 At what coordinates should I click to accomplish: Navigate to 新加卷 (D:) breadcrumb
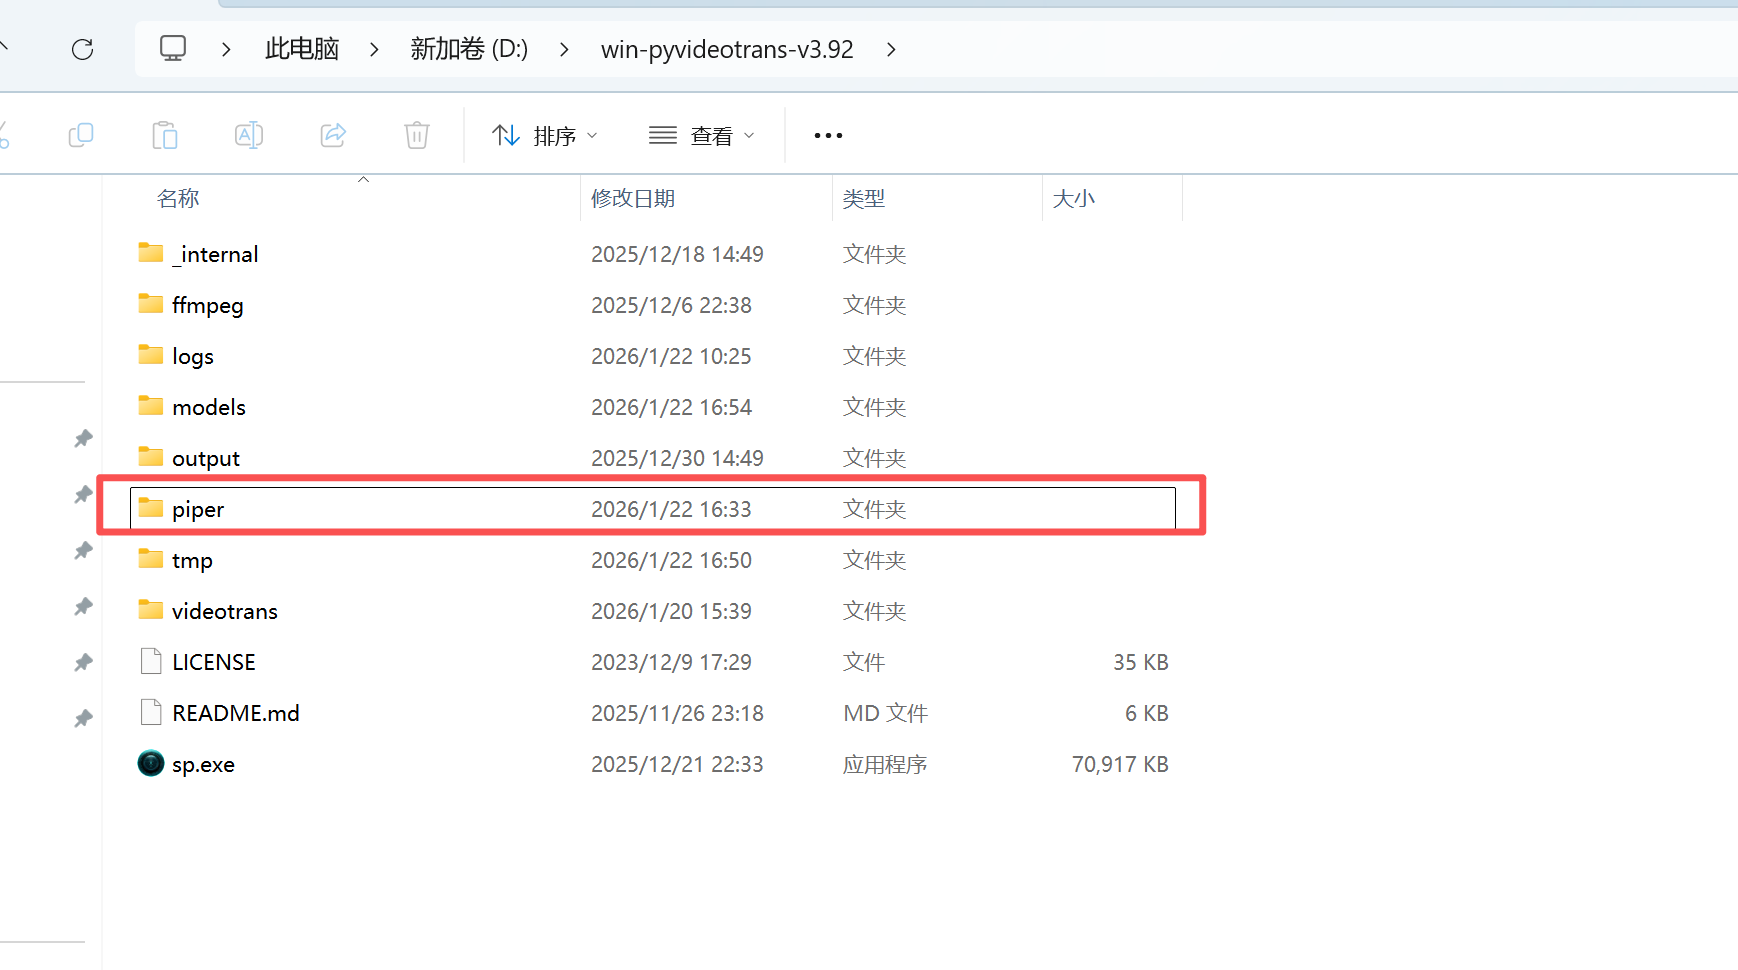469,49
